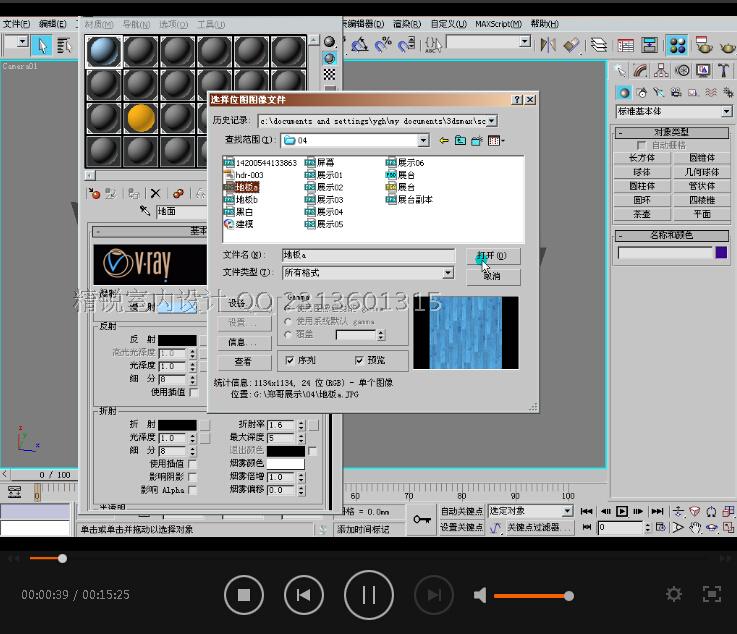Viewport: 737px width, 634px height.
Task: Mute the video player speaker icon
Action: click(480, 595)
